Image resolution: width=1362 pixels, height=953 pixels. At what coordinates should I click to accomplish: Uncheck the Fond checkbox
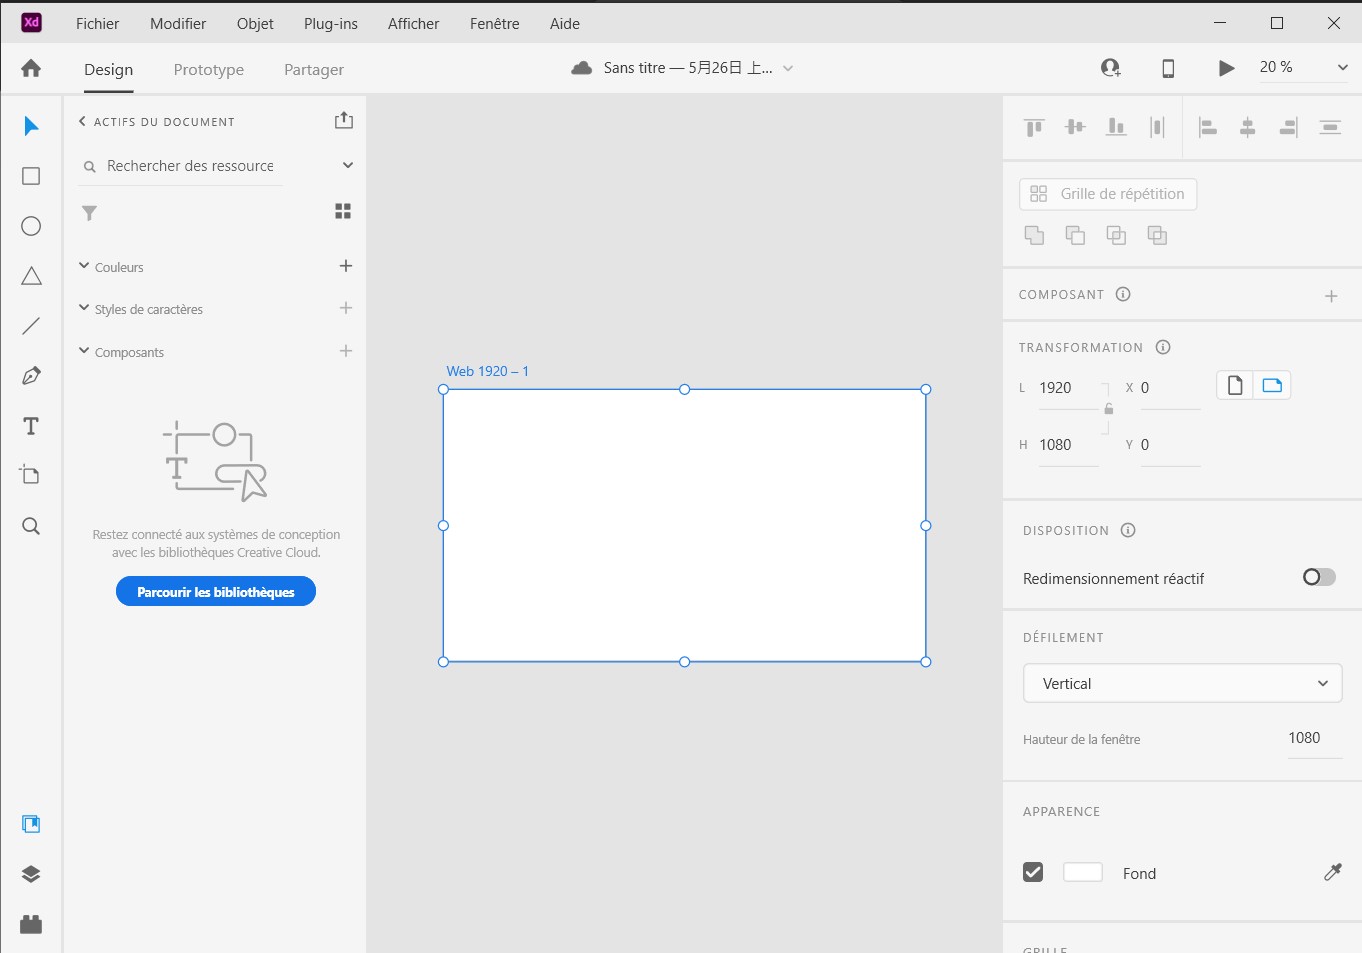point(1033,871)
